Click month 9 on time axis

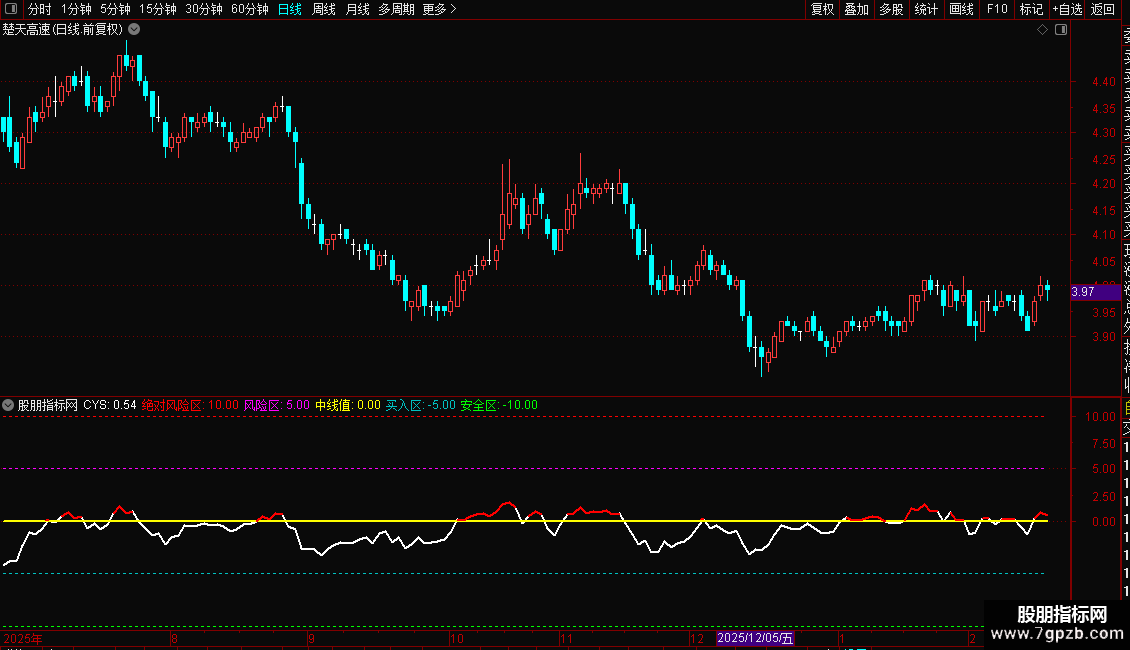(311, 638)
